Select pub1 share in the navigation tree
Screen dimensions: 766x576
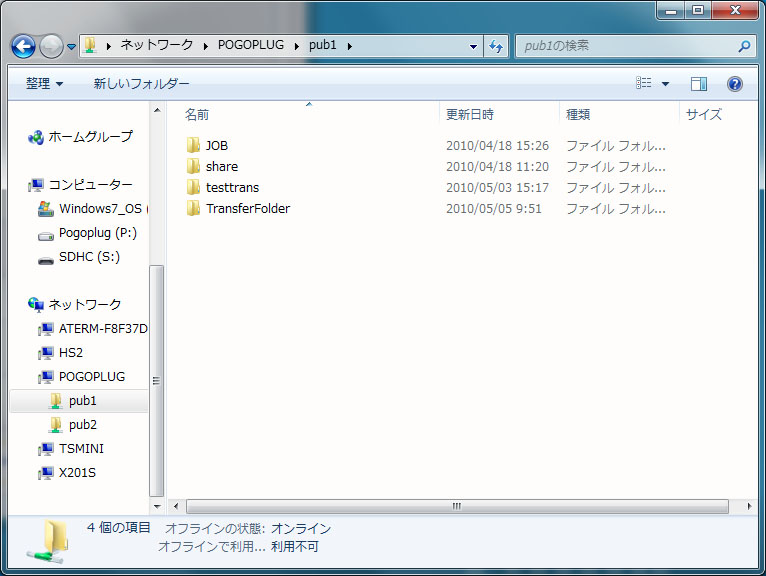pos(83,401)
